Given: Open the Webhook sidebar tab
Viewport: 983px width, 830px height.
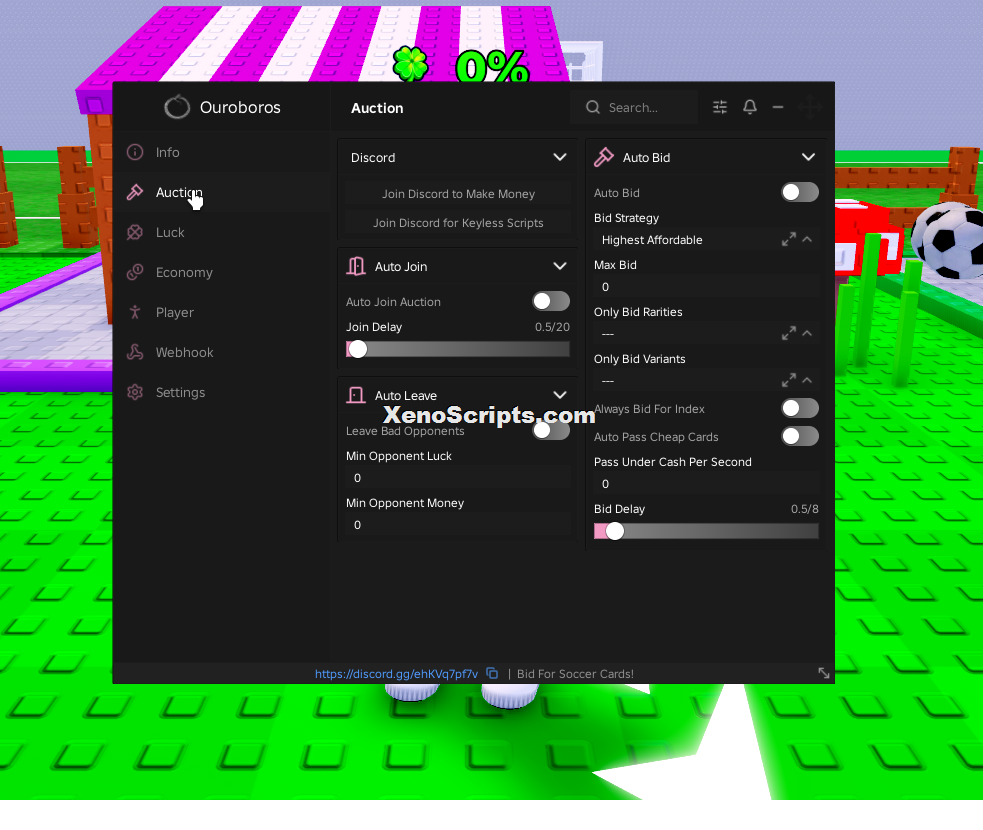Looking at the screenshot, I should (184, 352).
